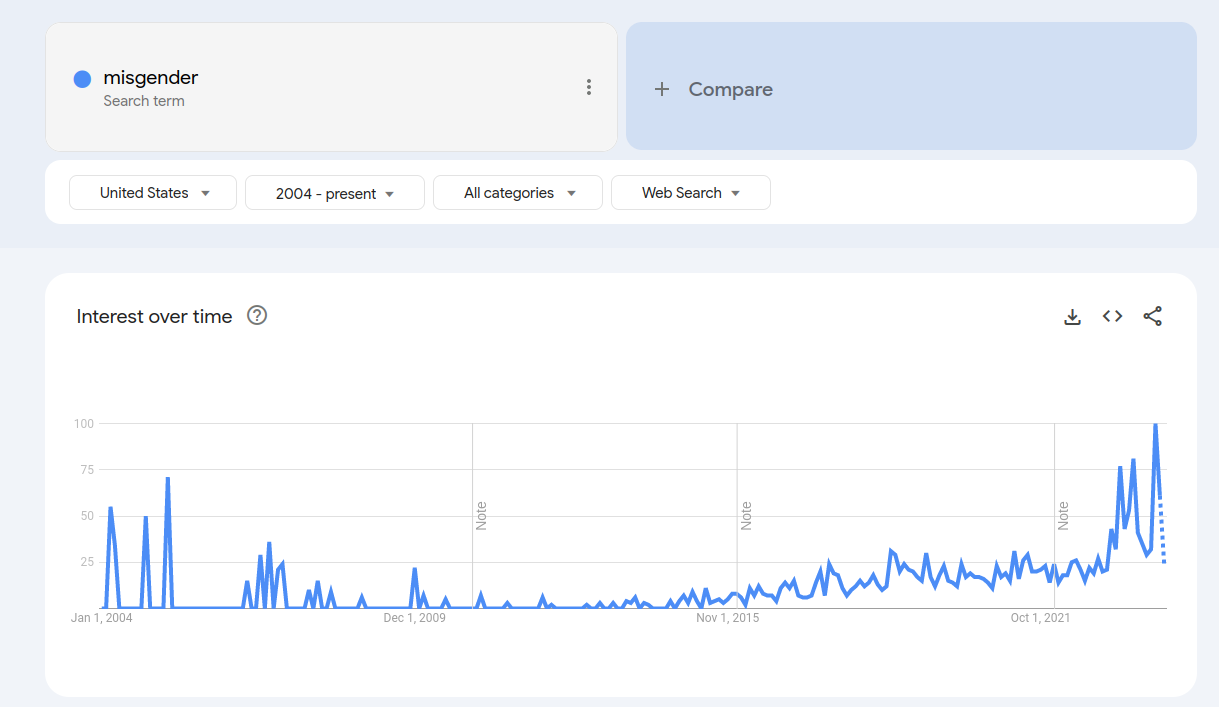Screen dimensions: 1219x707
Task: Expand the All categories dropdown
Action: click(518, 193)
